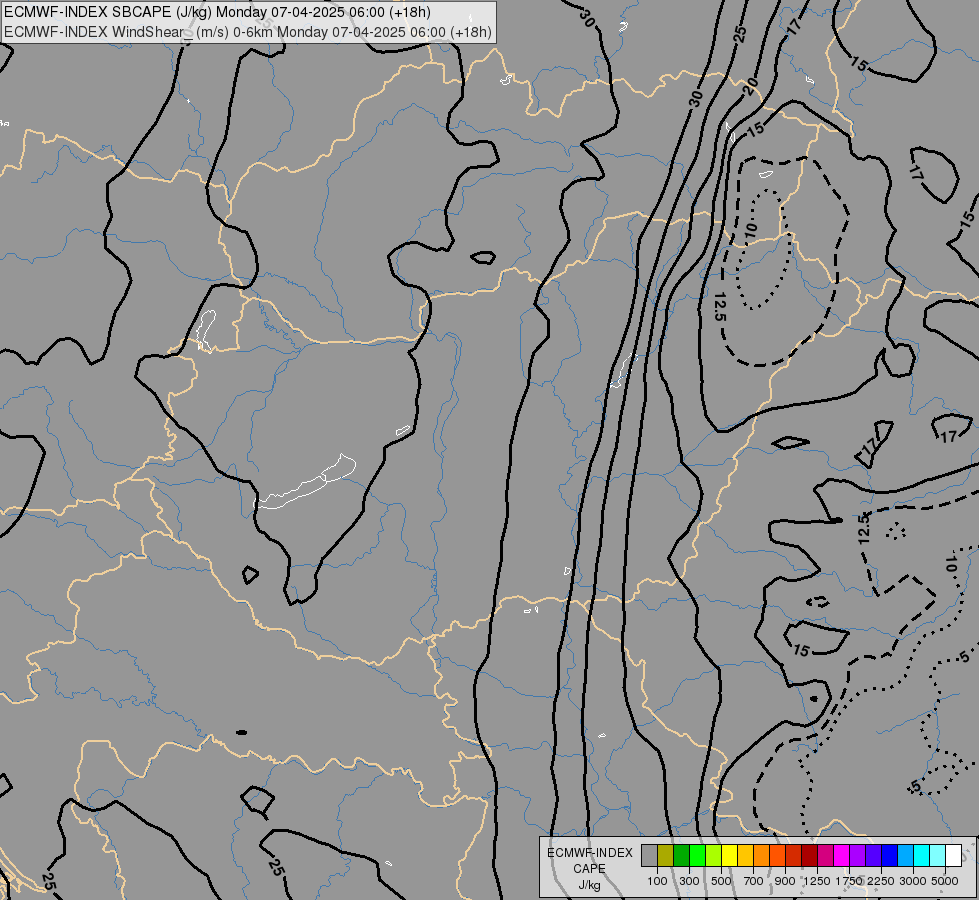979x900 pixels.
Task: Choose the dark red legend swatch
Action: [809, 855]
